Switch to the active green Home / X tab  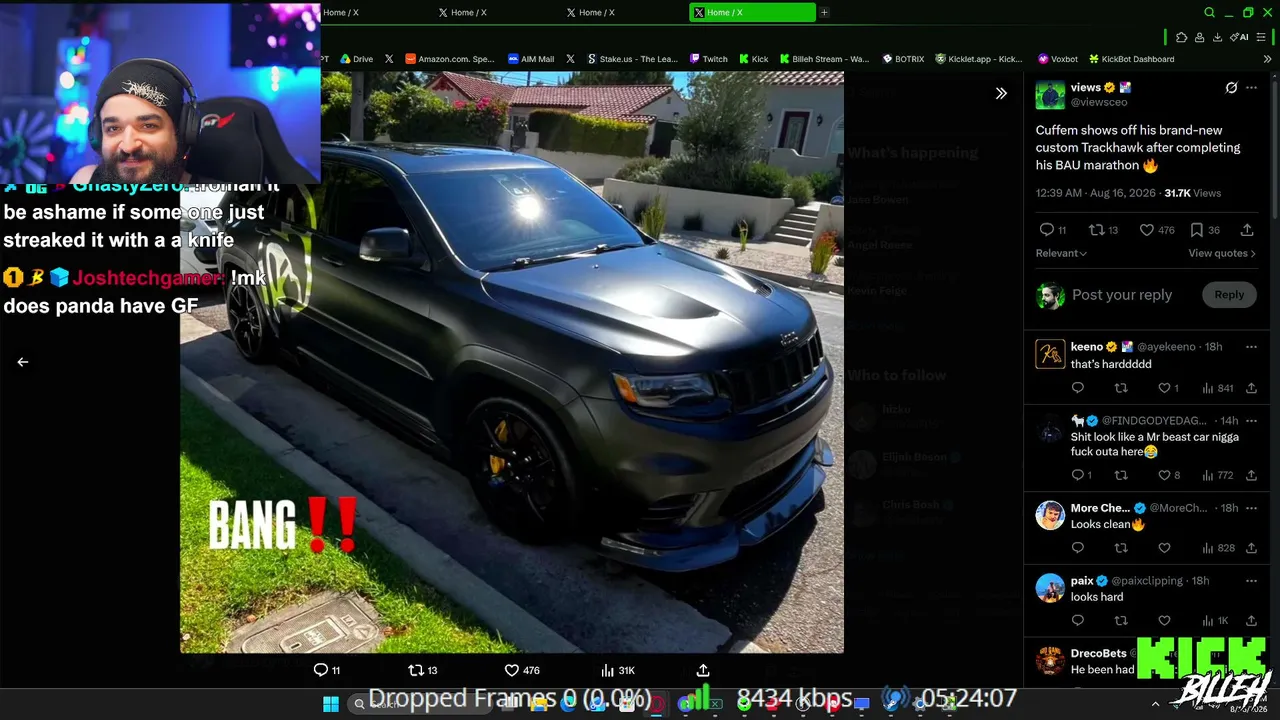pos(752,12)
